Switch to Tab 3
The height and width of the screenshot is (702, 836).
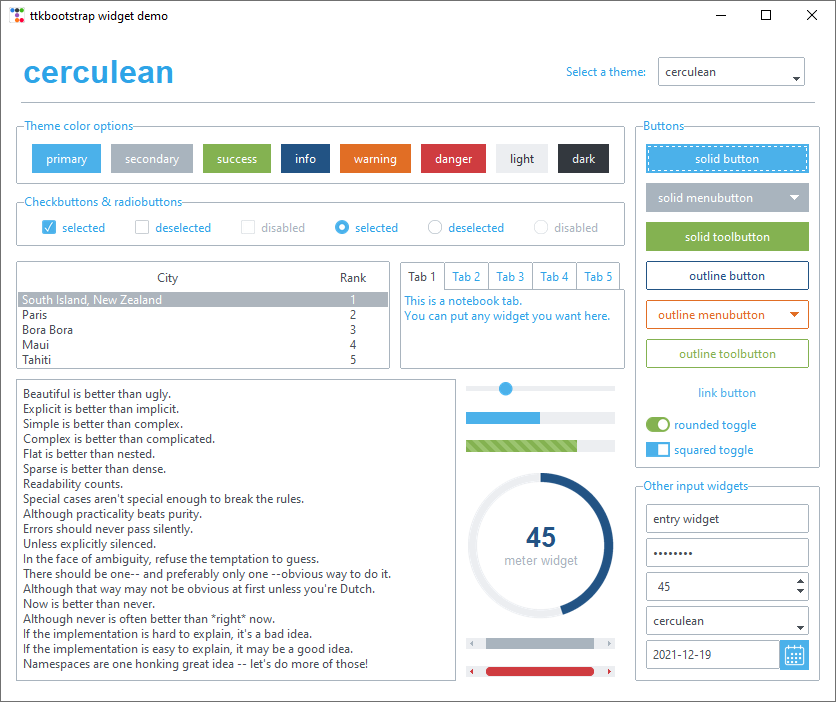[x=510, y=276]
